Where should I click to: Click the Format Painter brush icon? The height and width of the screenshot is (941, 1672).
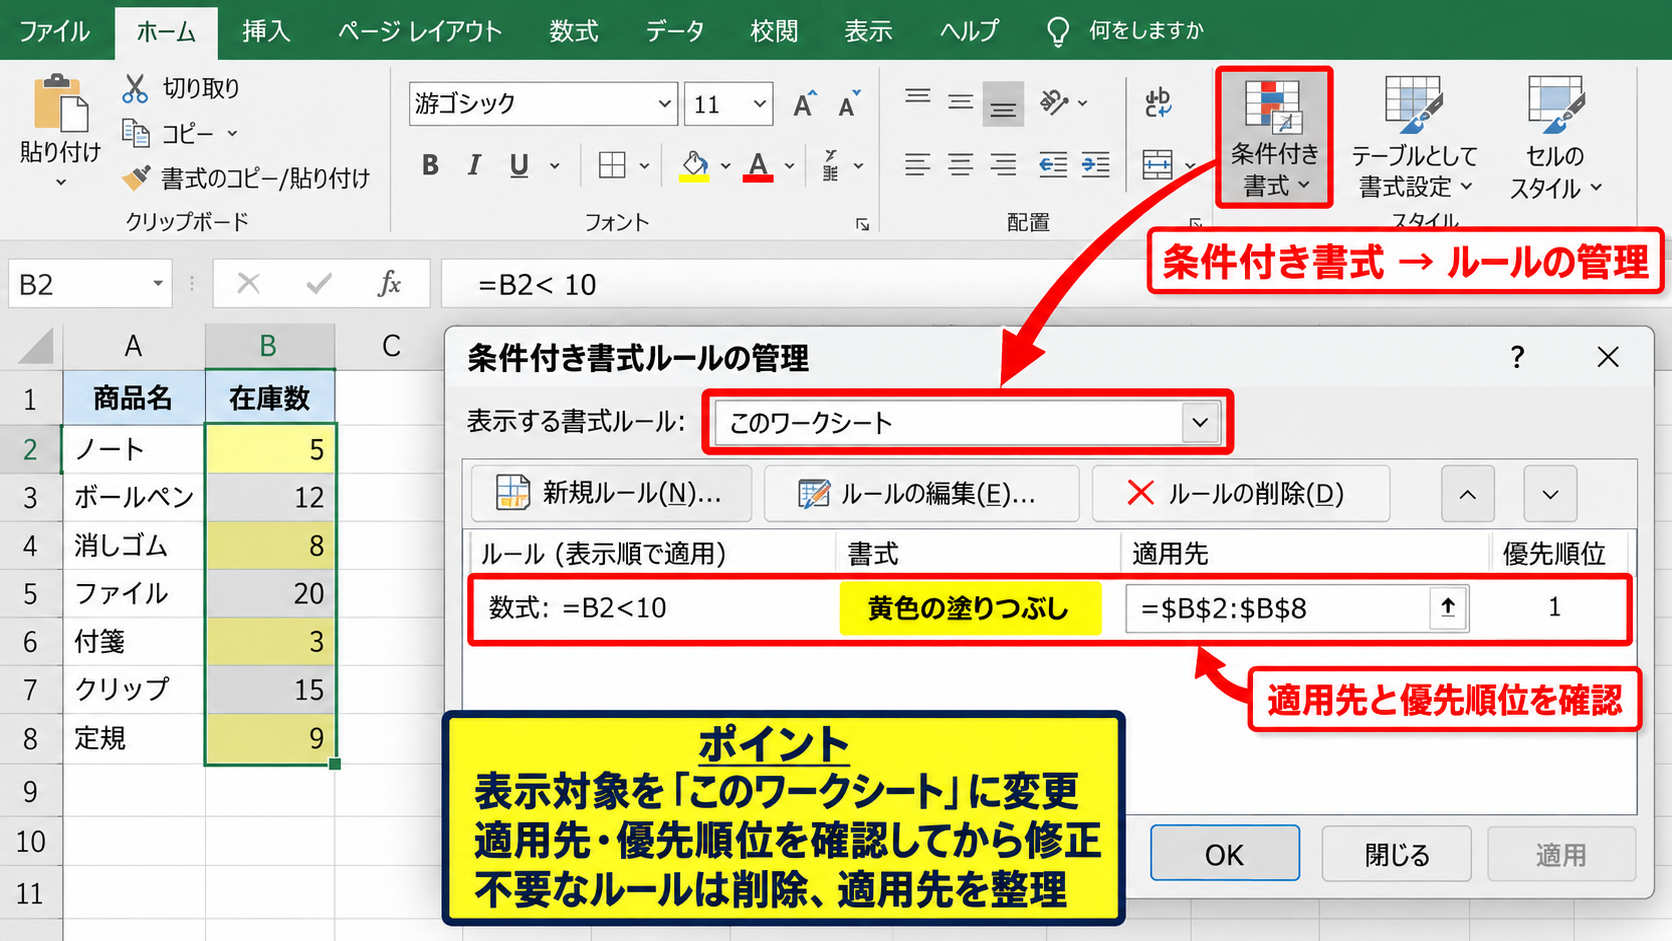(x=136, y=178)
